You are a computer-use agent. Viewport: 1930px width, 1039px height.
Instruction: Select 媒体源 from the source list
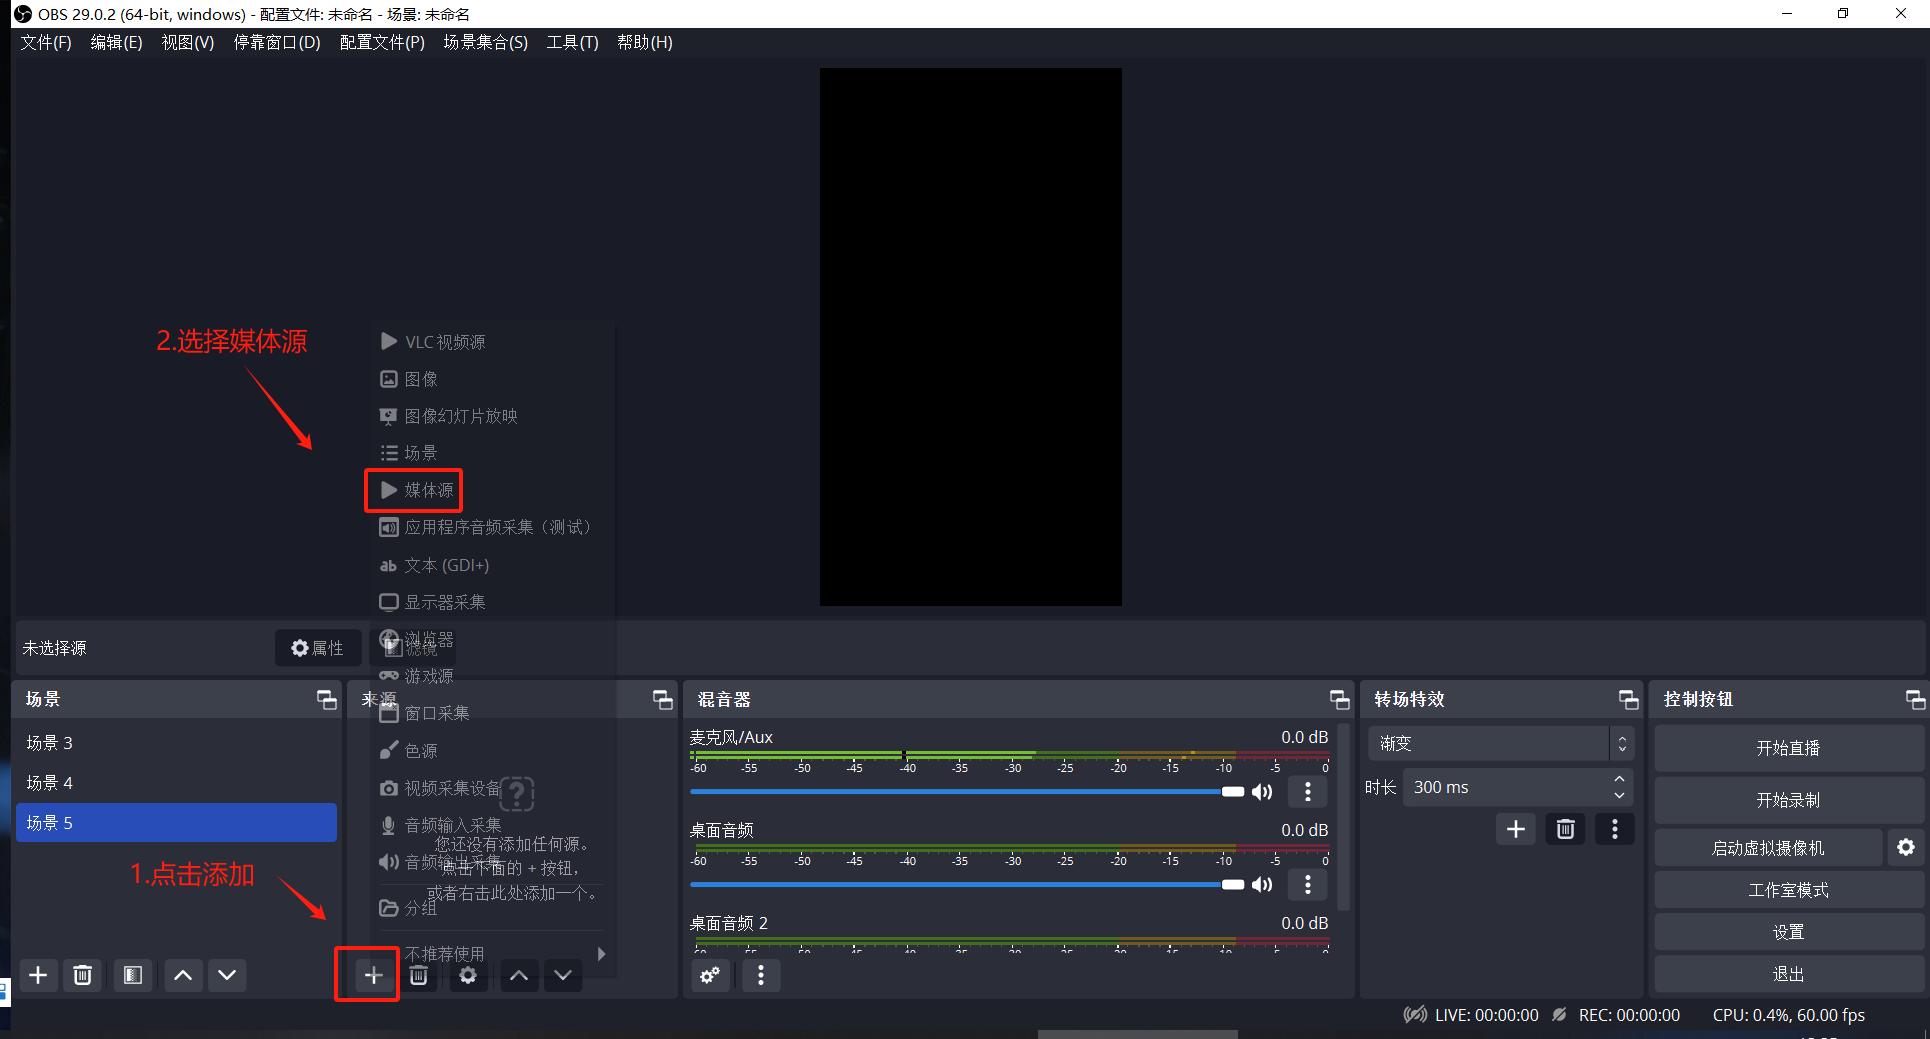pos(428,490)
